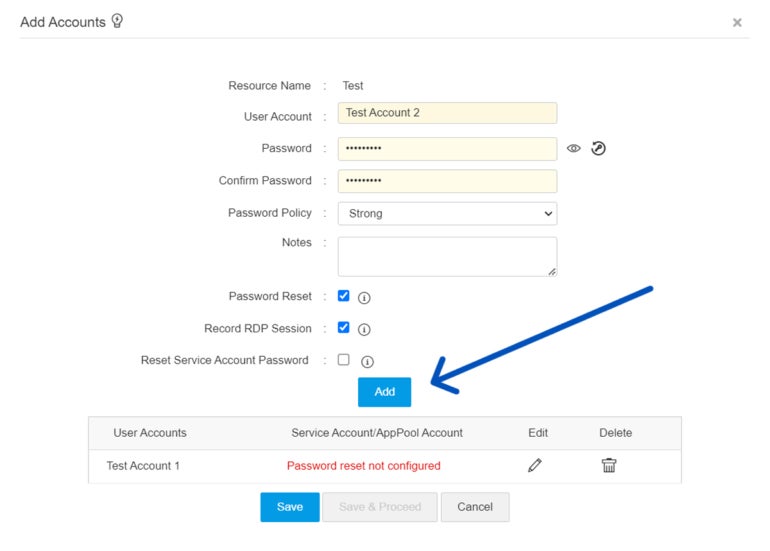Viewport: 770px width, 551px height.
Task: Click the Cancel button
Action: (475, 507)
